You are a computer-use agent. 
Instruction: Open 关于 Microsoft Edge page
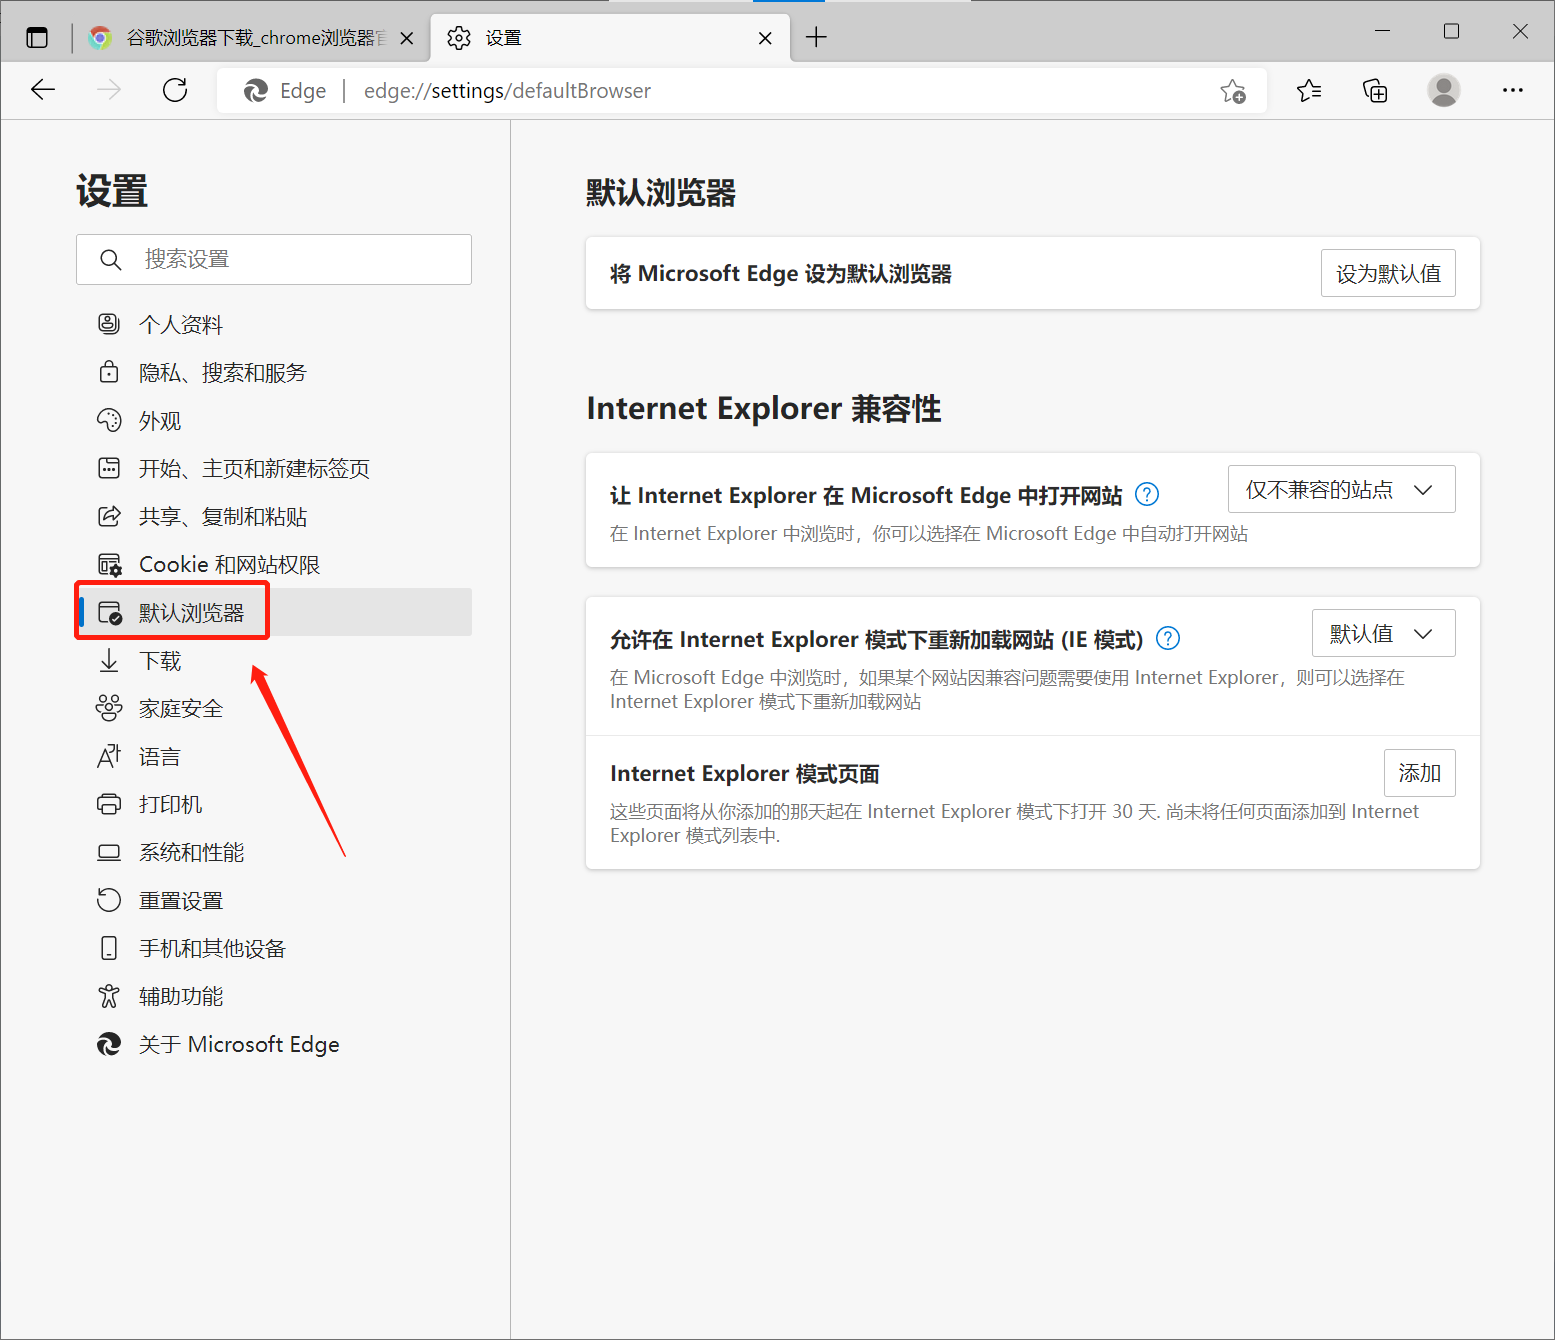tap(238, 1044)
